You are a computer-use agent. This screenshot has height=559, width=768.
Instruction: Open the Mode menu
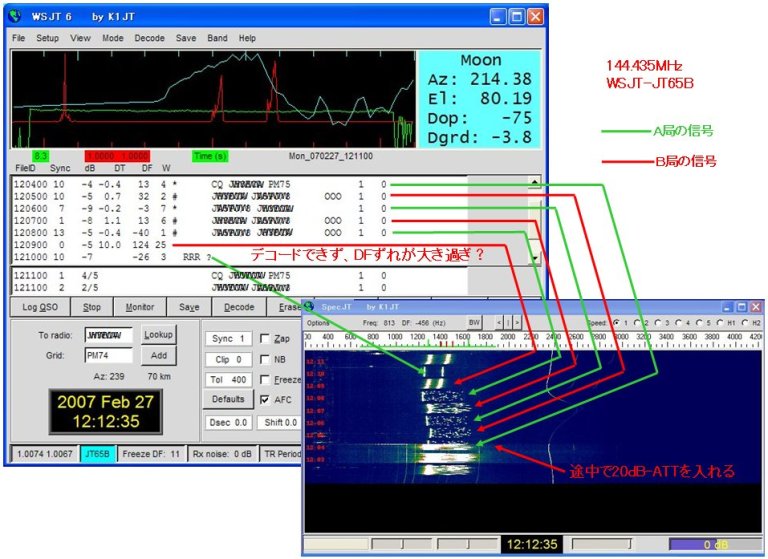113,38
